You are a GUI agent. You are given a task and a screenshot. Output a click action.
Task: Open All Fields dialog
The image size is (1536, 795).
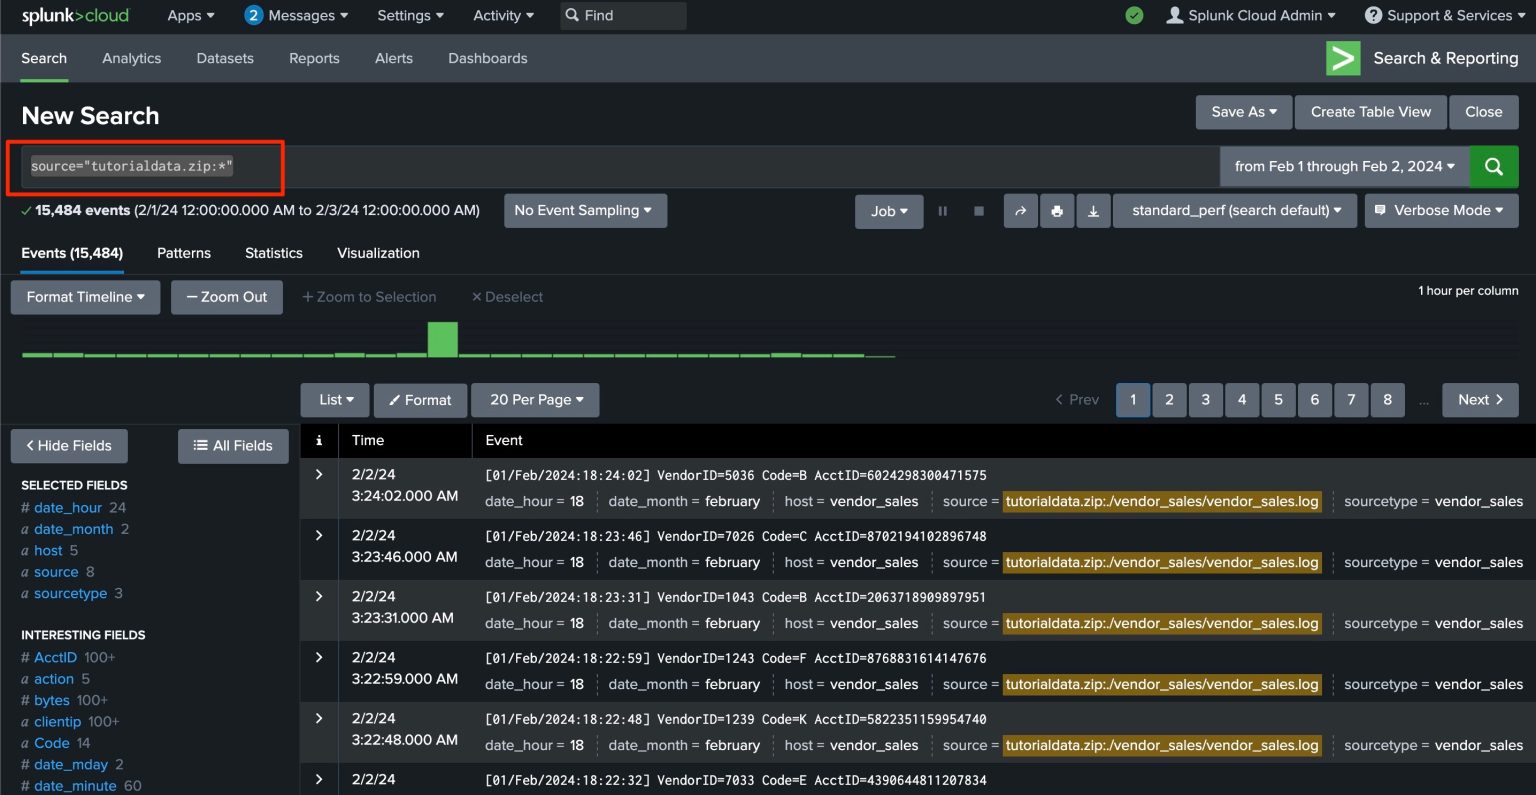(x=233, y=446)
